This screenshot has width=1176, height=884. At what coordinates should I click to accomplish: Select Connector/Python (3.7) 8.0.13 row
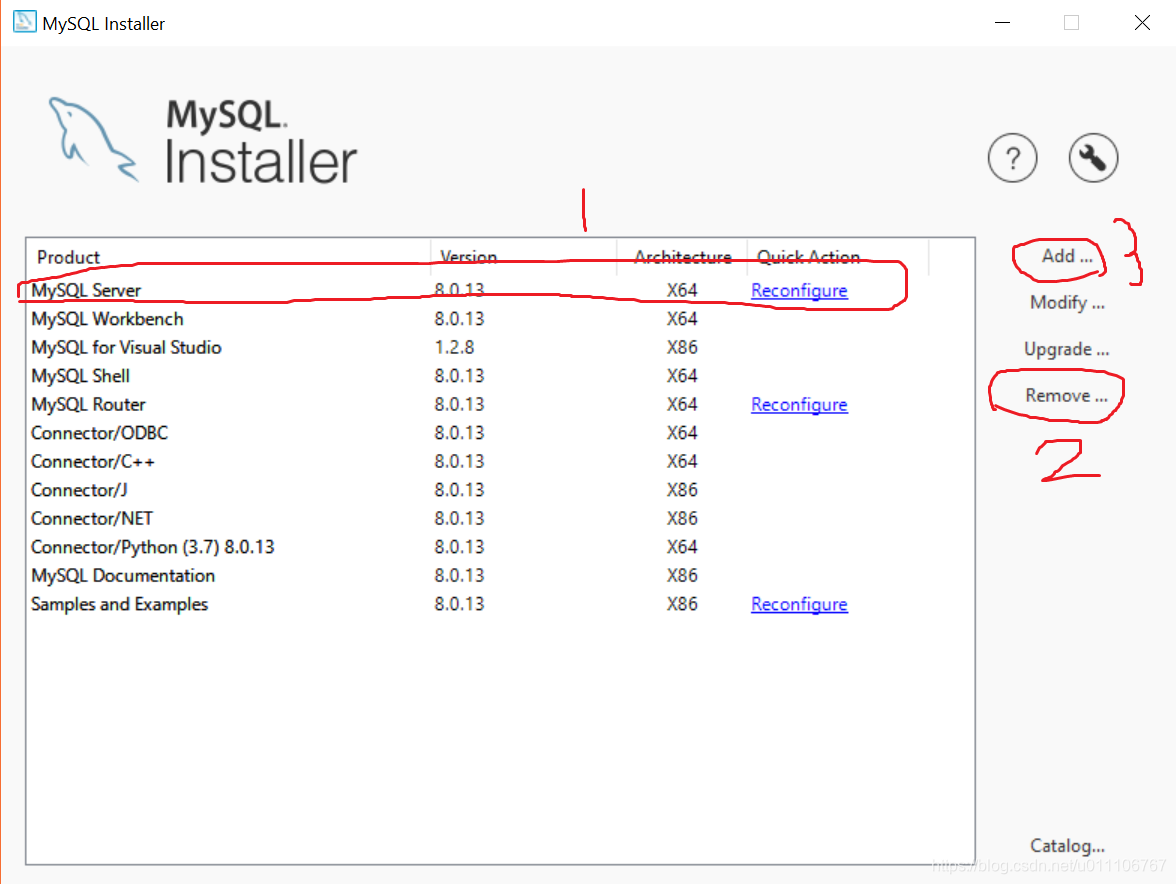[500, 547]
